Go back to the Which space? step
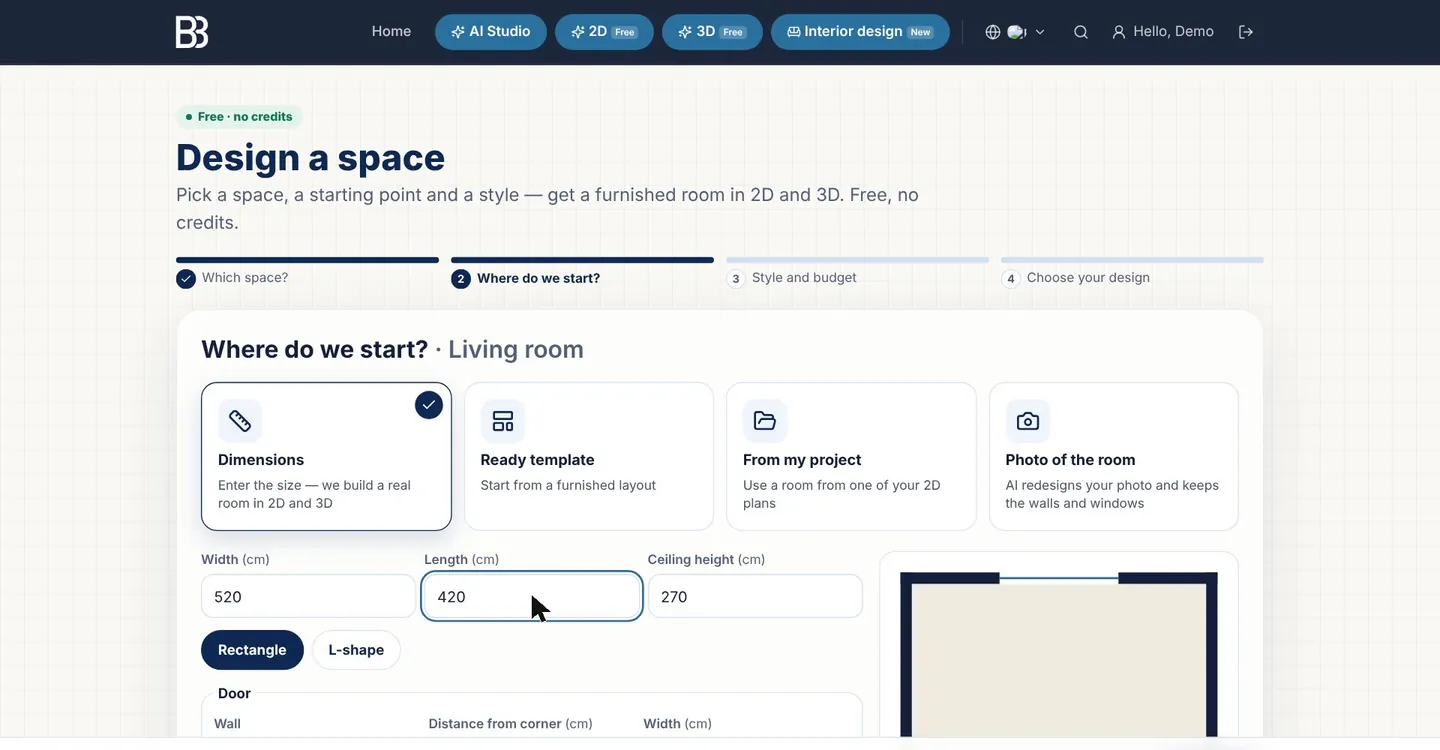The height and width of the screenshot is (750, 1440). click(307, 273)
